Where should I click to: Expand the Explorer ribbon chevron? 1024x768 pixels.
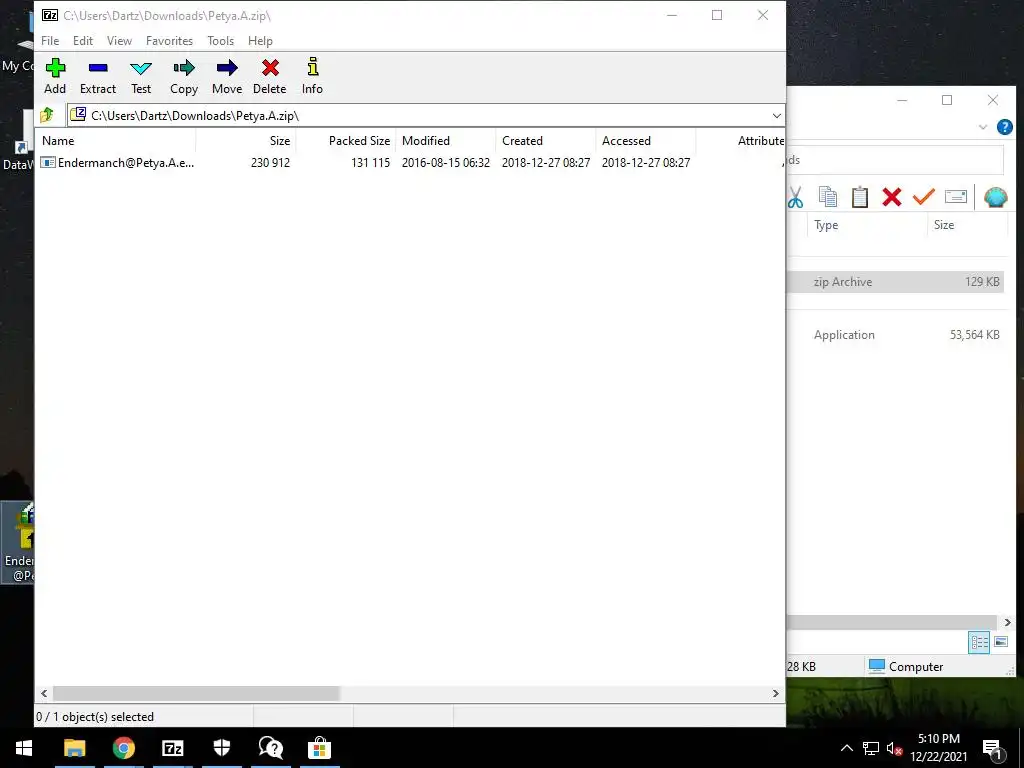click(x=982, y=127)
